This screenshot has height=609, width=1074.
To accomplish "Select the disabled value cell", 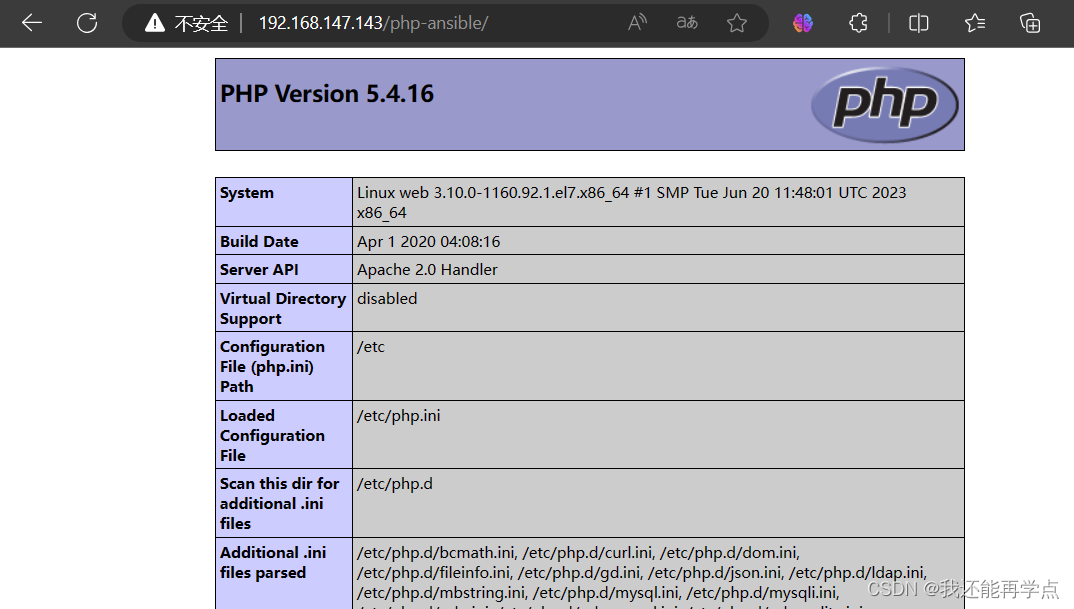I will (x=658, y=308).
